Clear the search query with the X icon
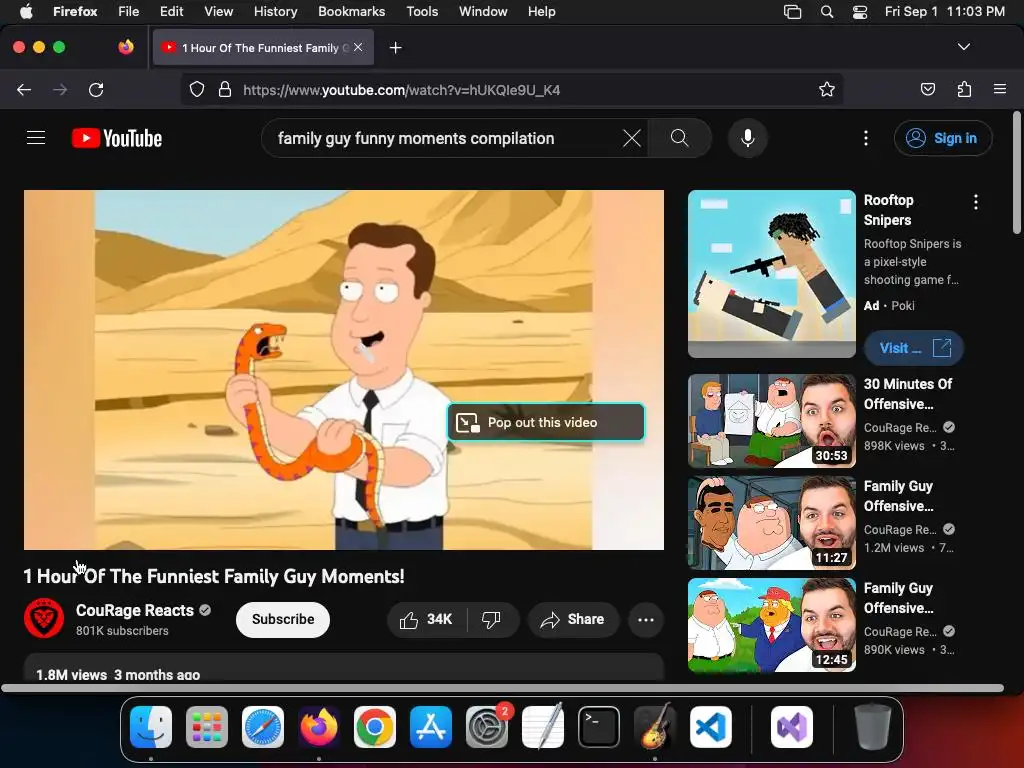 pos(632,138)
